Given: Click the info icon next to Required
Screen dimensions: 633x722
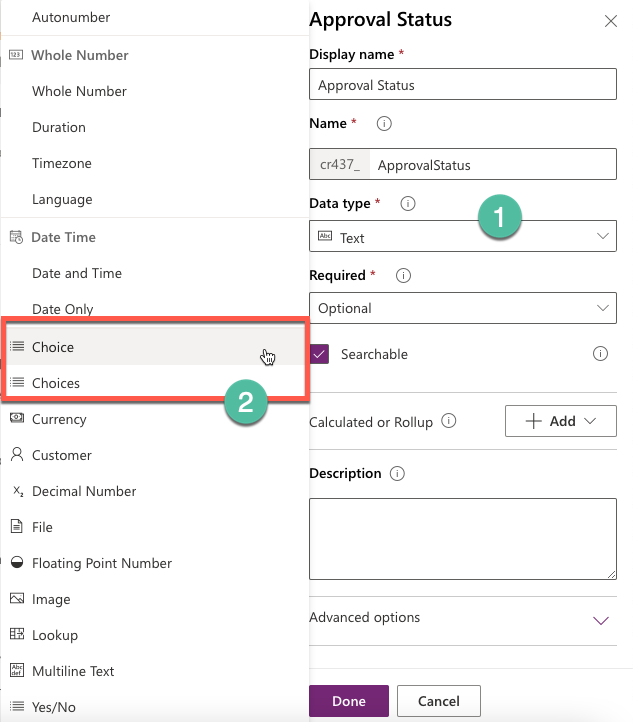Looking at the screenshot, I should click(403, 275).
